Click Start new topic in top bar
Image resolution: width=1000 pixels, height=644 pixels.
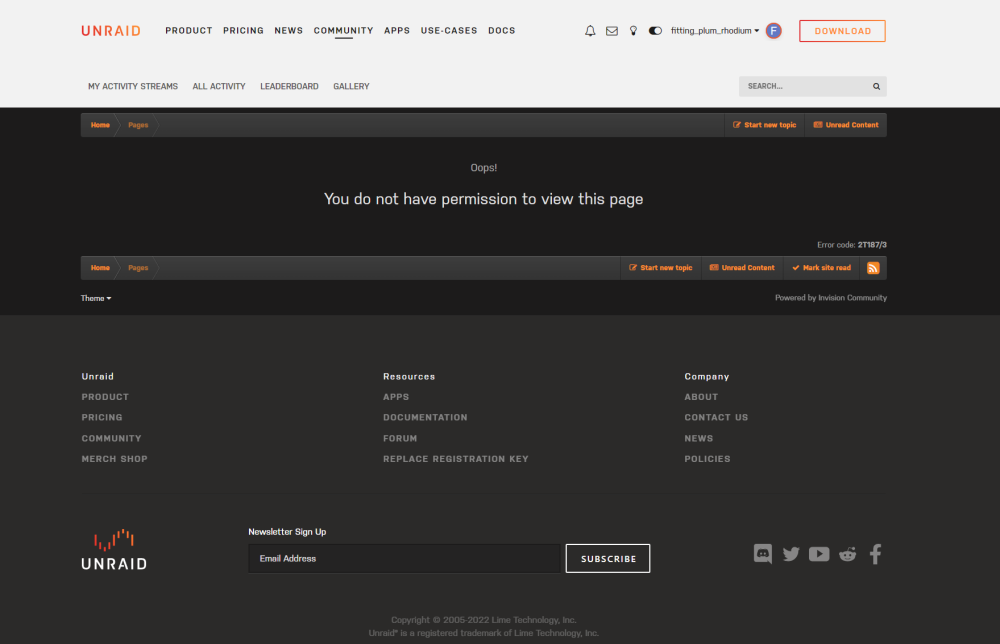tap(764, 125)
